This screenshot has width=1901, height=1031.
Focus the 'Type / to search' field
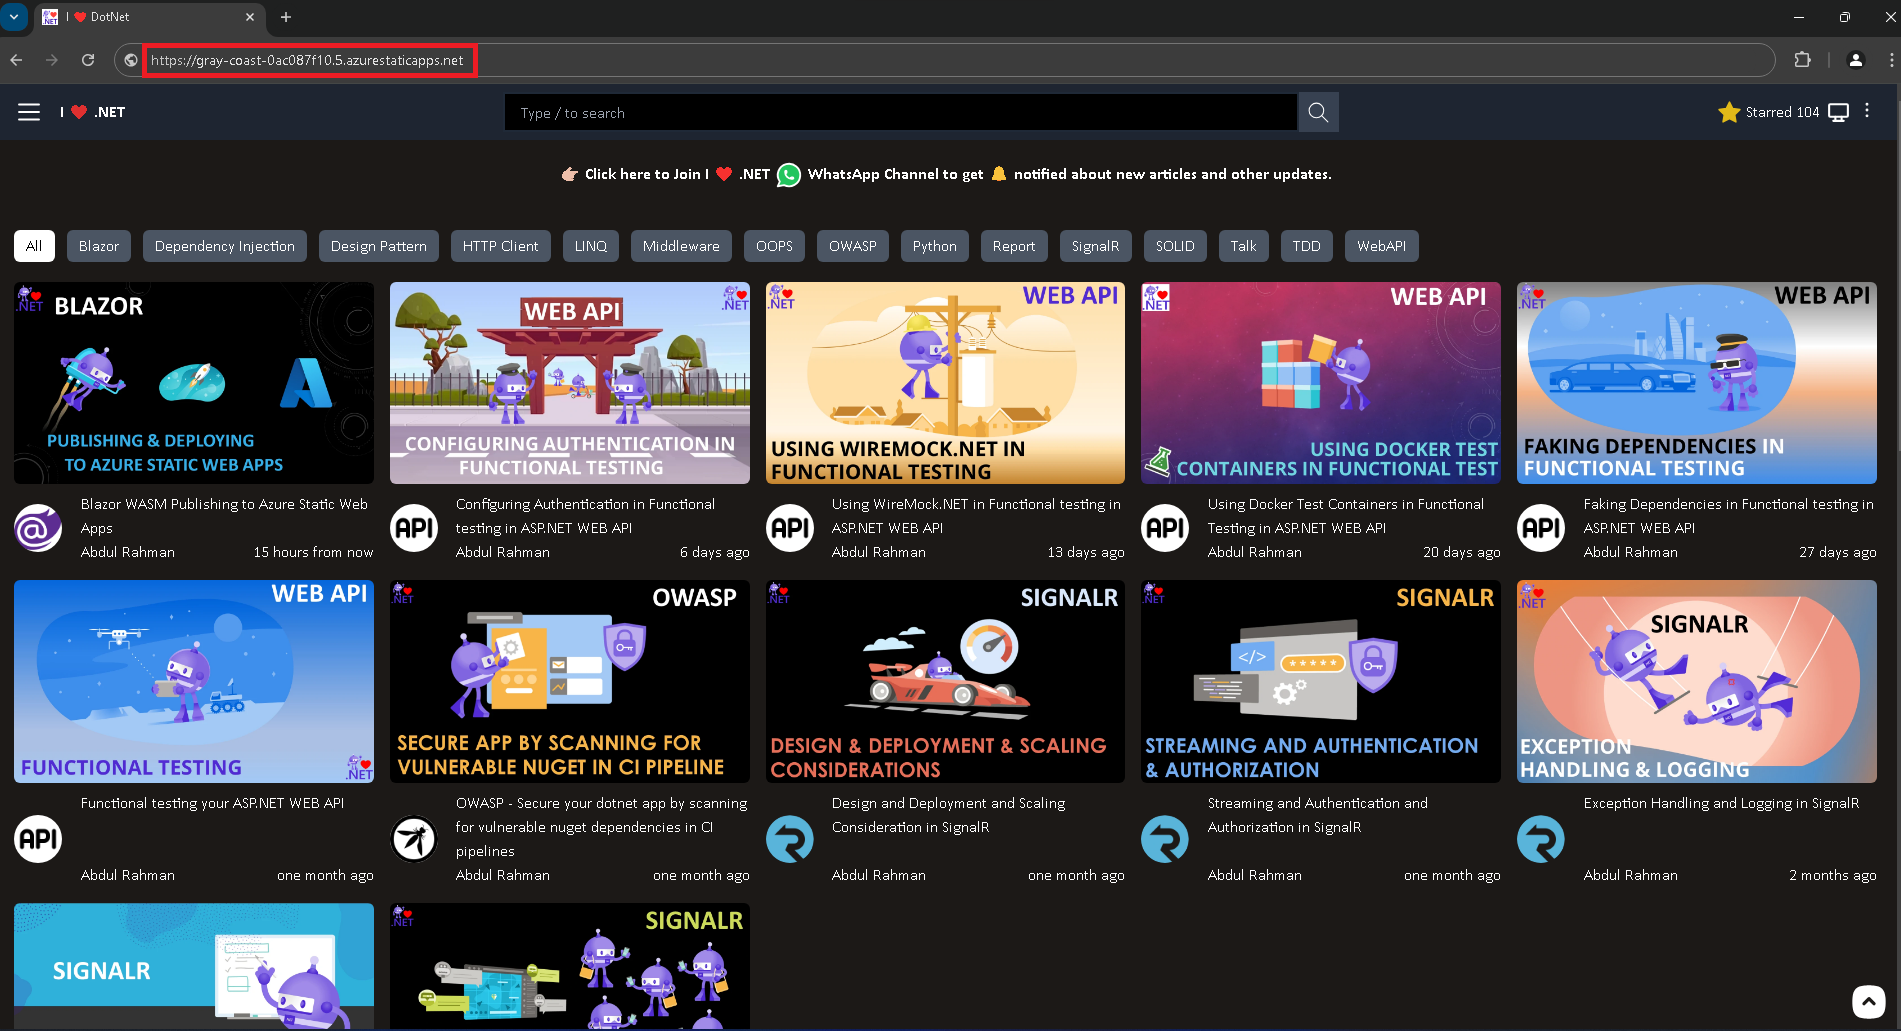(x=901, y=112)
